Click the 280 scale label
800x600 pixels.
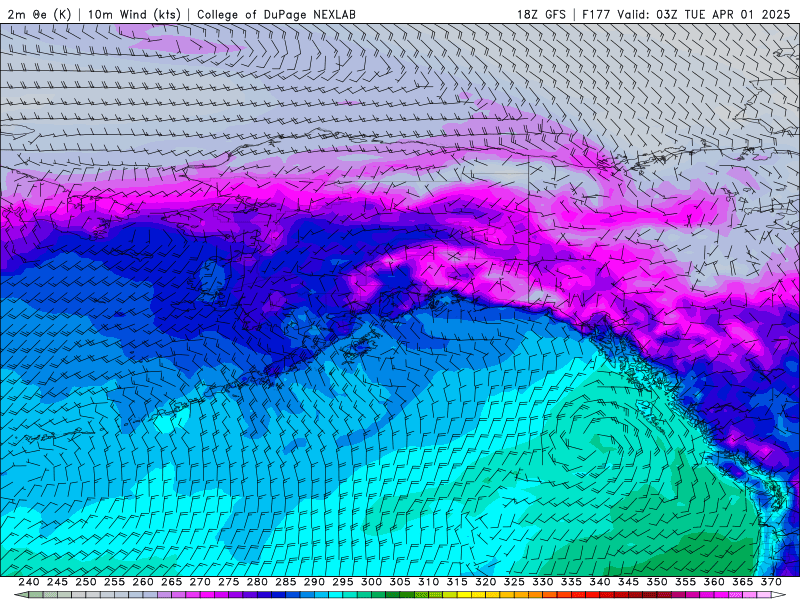point(257,582)
